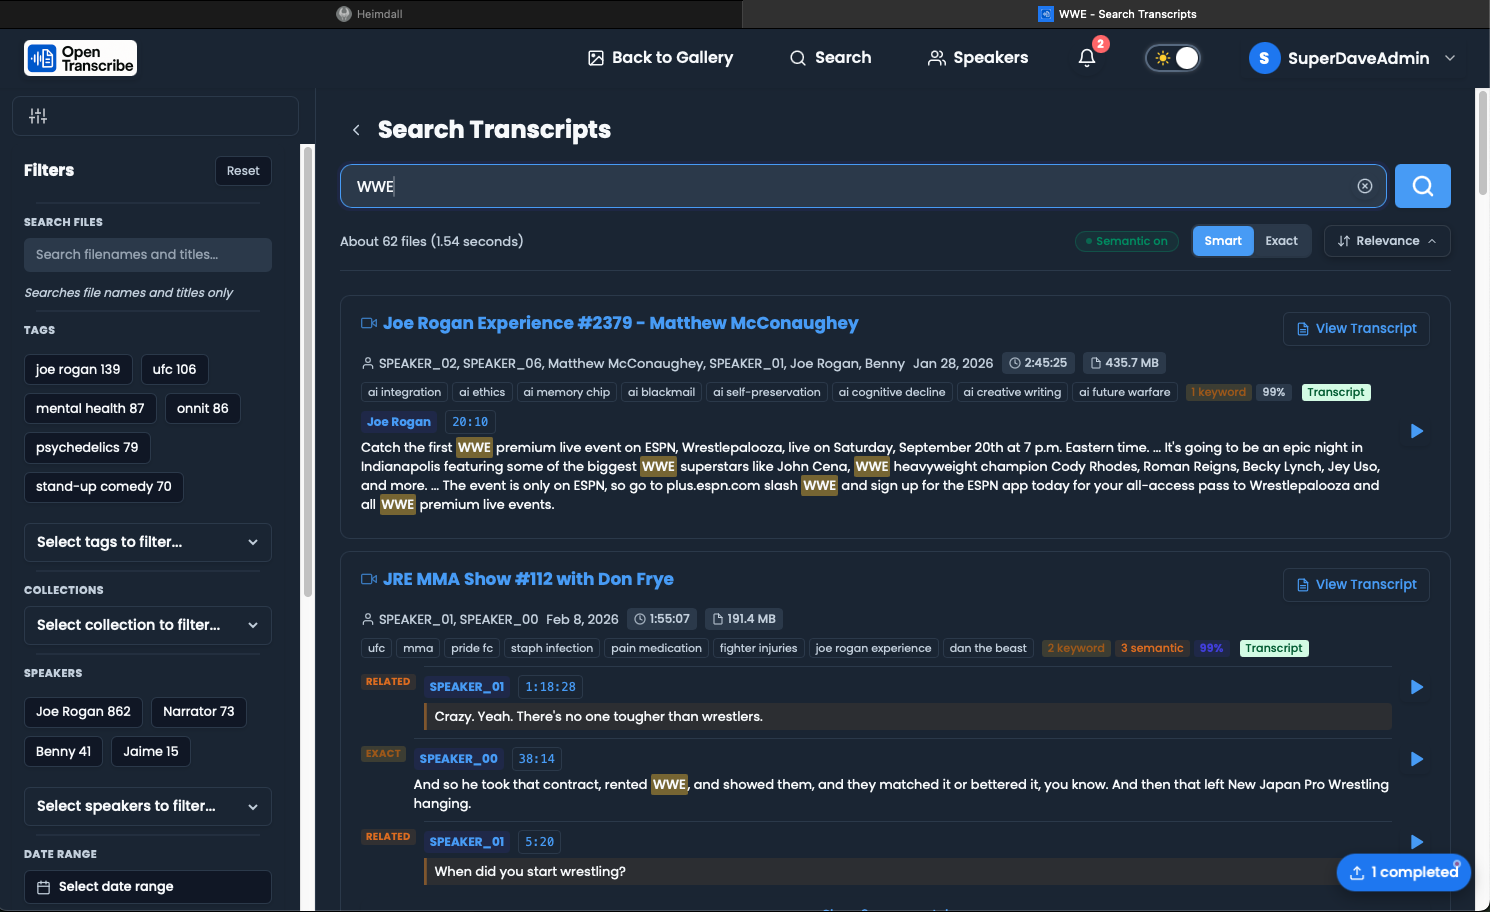The image size is (1490, 912).
Task: Click the ai integration tag on first result
Action: tap(404, 392)
